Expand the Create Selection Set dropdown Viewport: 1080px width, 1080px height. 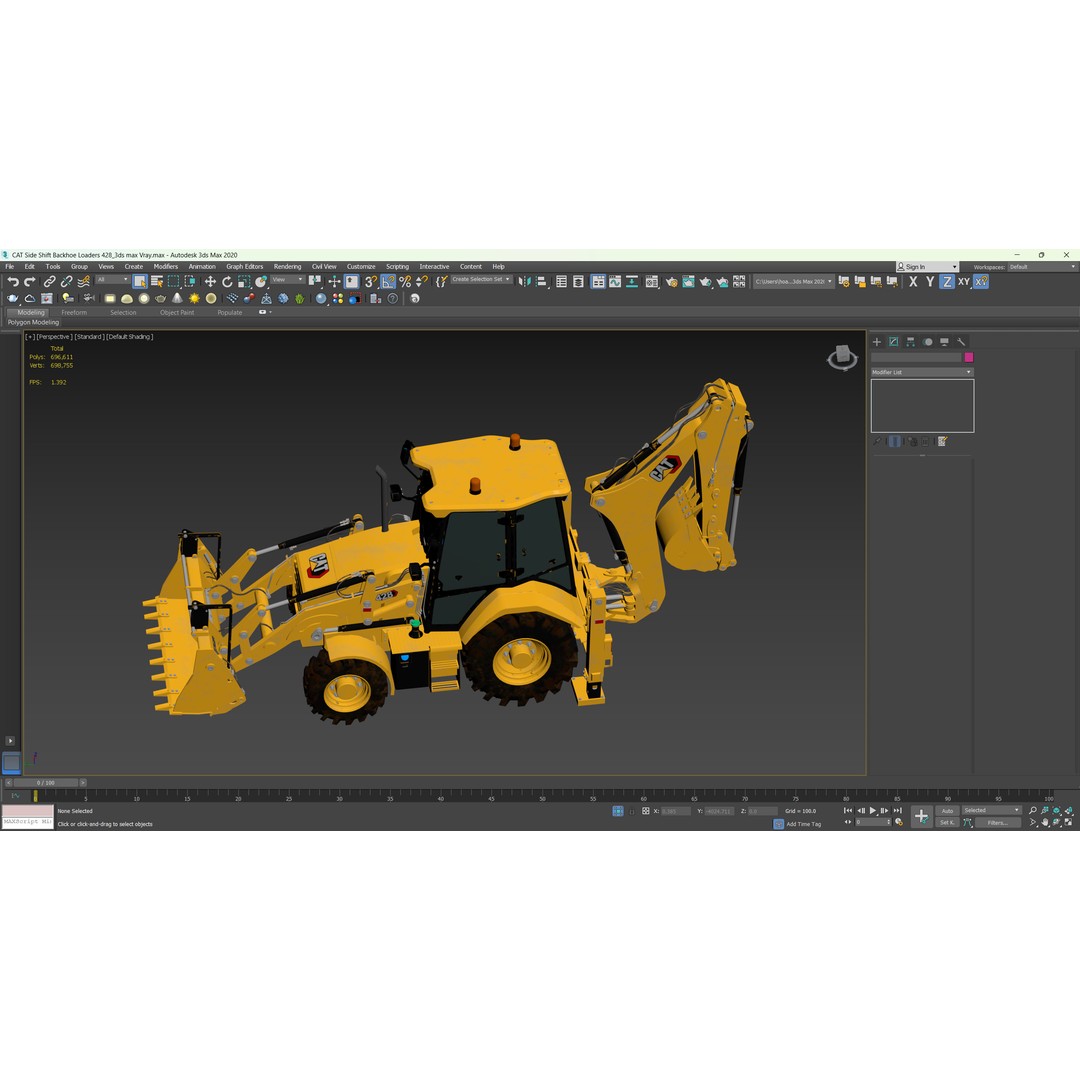[x=508, y=280]
